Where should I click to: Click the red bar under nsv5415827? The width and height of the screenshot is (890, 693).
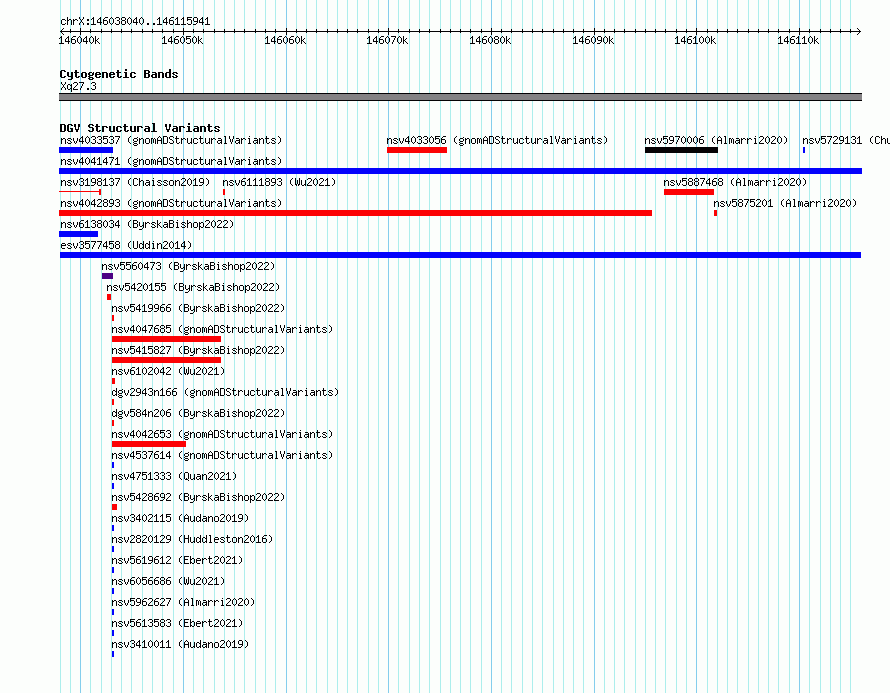166,360
